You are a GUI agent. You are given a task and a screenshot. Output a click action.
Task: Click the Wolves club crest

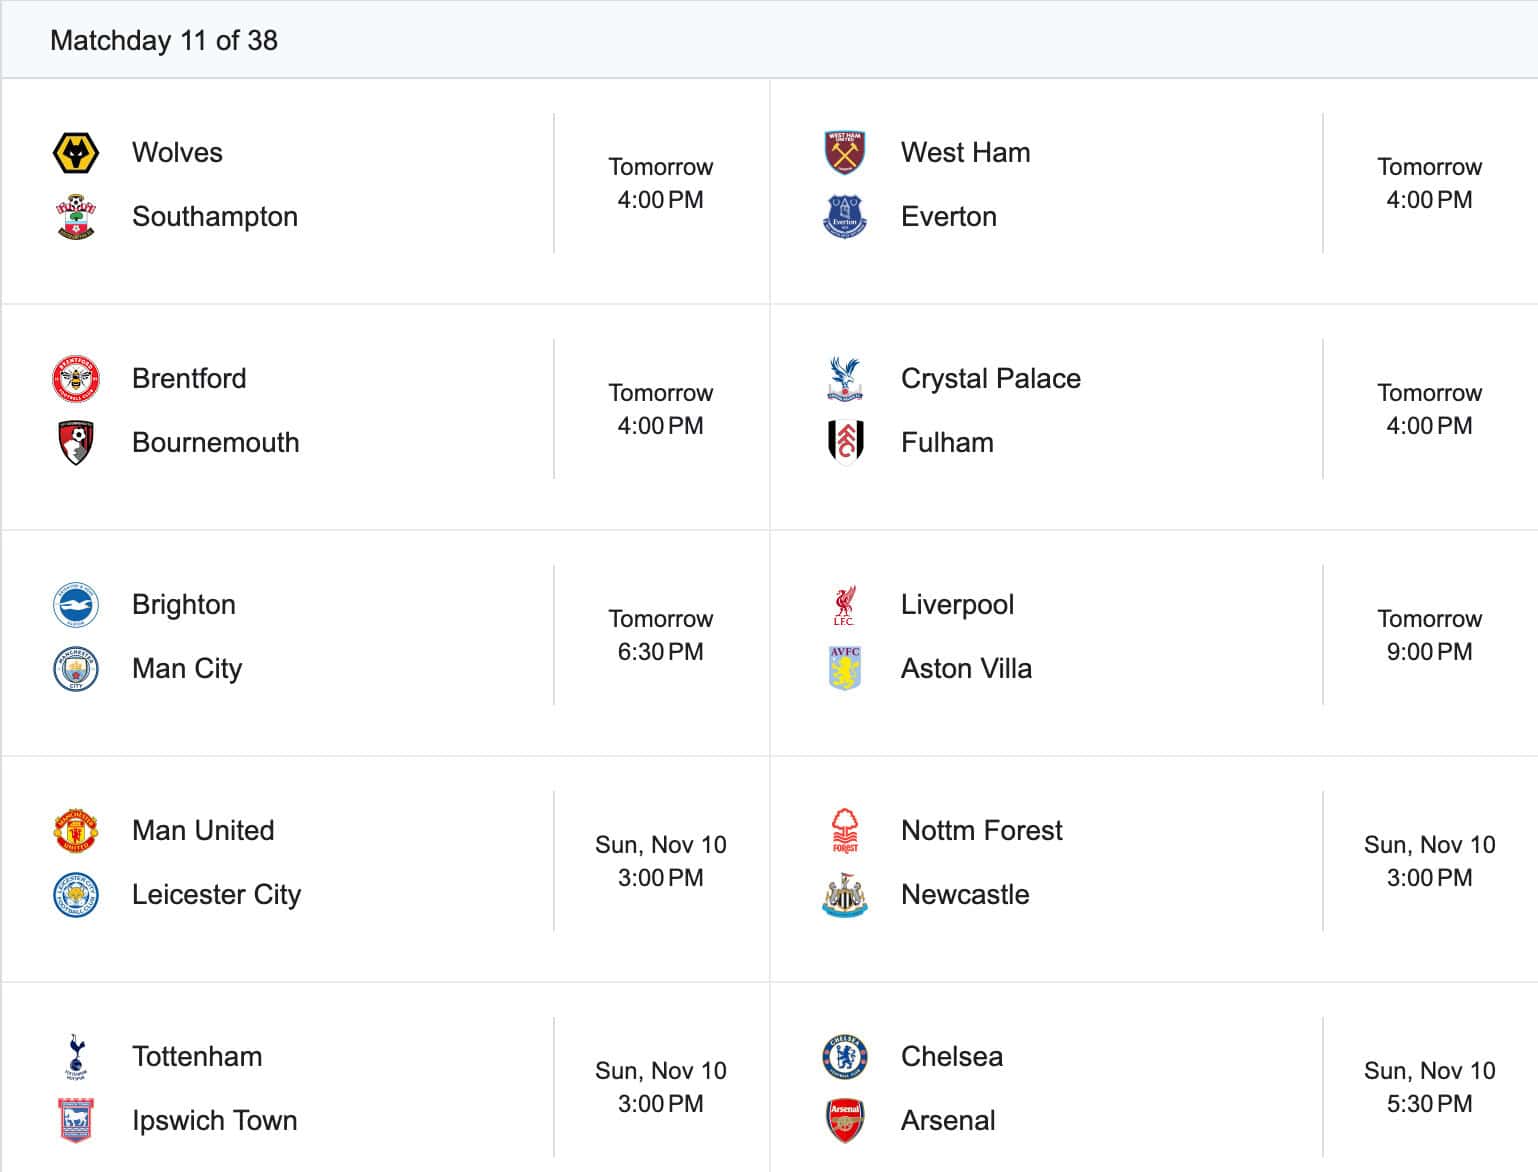pos(75,153)
